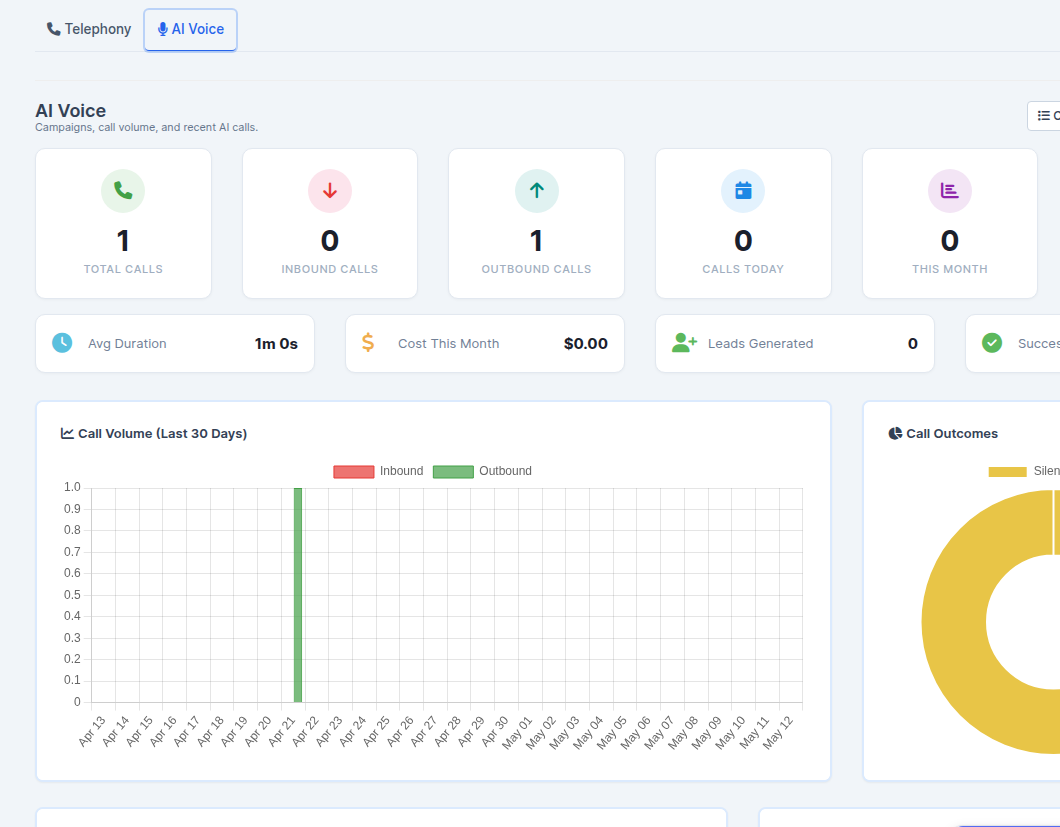The height and width of the screenshot is (827, 1060).
Task: Click the Avg Duration label
Action: pyautogui.click(x=127, y=344)
